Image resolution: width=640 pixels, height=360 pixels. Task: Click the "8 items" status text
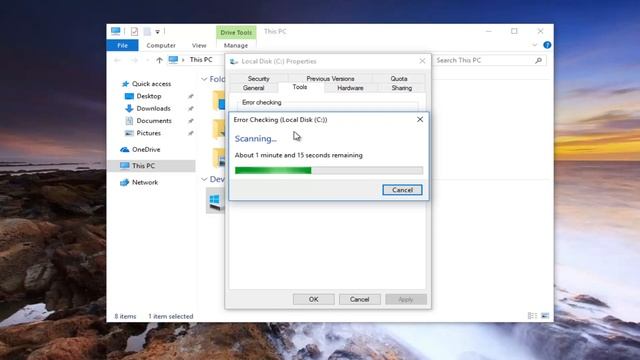pyautogui.click(x=125, y=316)
